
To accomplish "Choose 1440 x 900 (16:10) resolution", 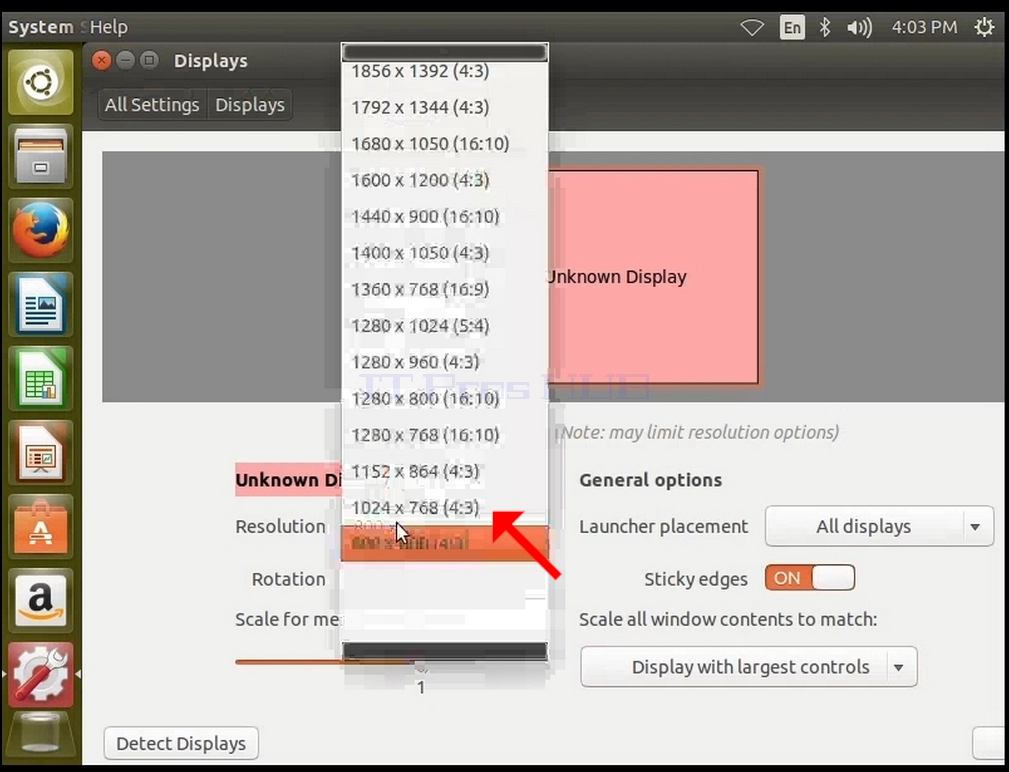I will click(x=445, y=216).
